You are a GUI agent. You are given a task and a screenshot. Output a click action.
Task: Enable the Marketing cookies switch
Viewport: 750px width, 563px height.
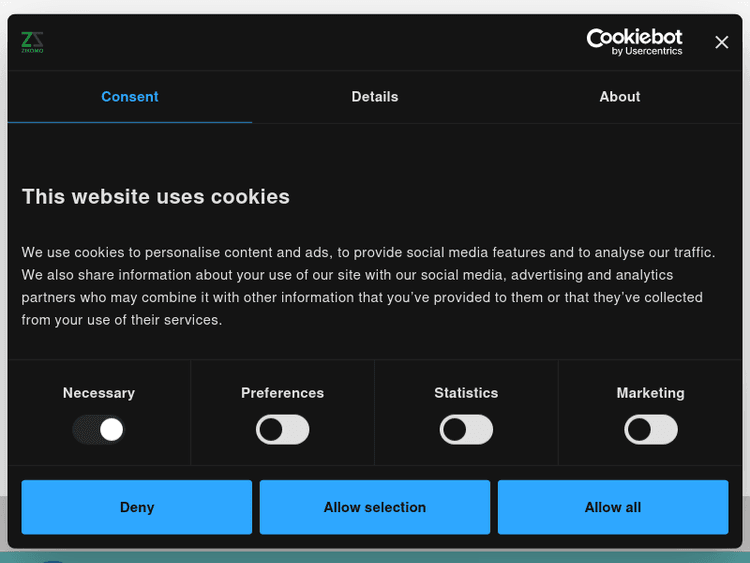pos(651,430)
